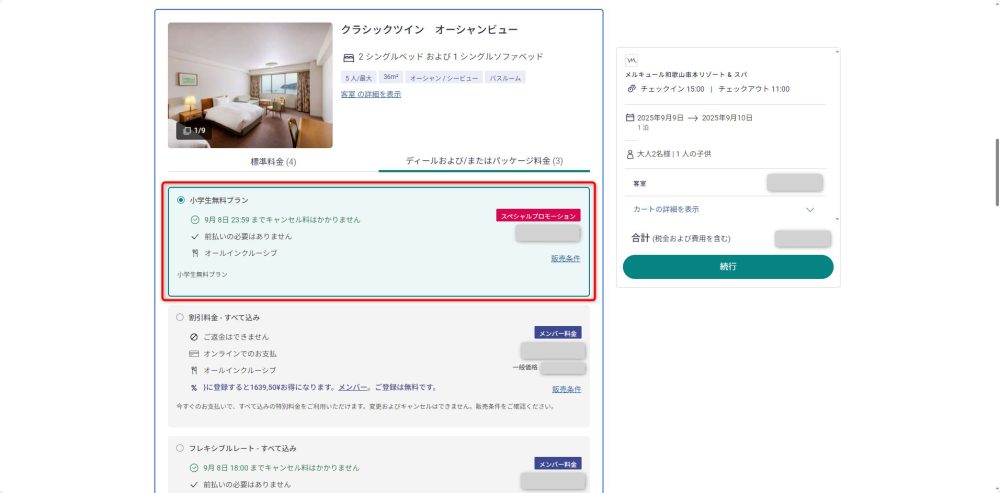Click the calendar icon next to 2025年9月9日
Image resolution: width=1000 pixels, height=493 pixels.
tap(630, 117)
